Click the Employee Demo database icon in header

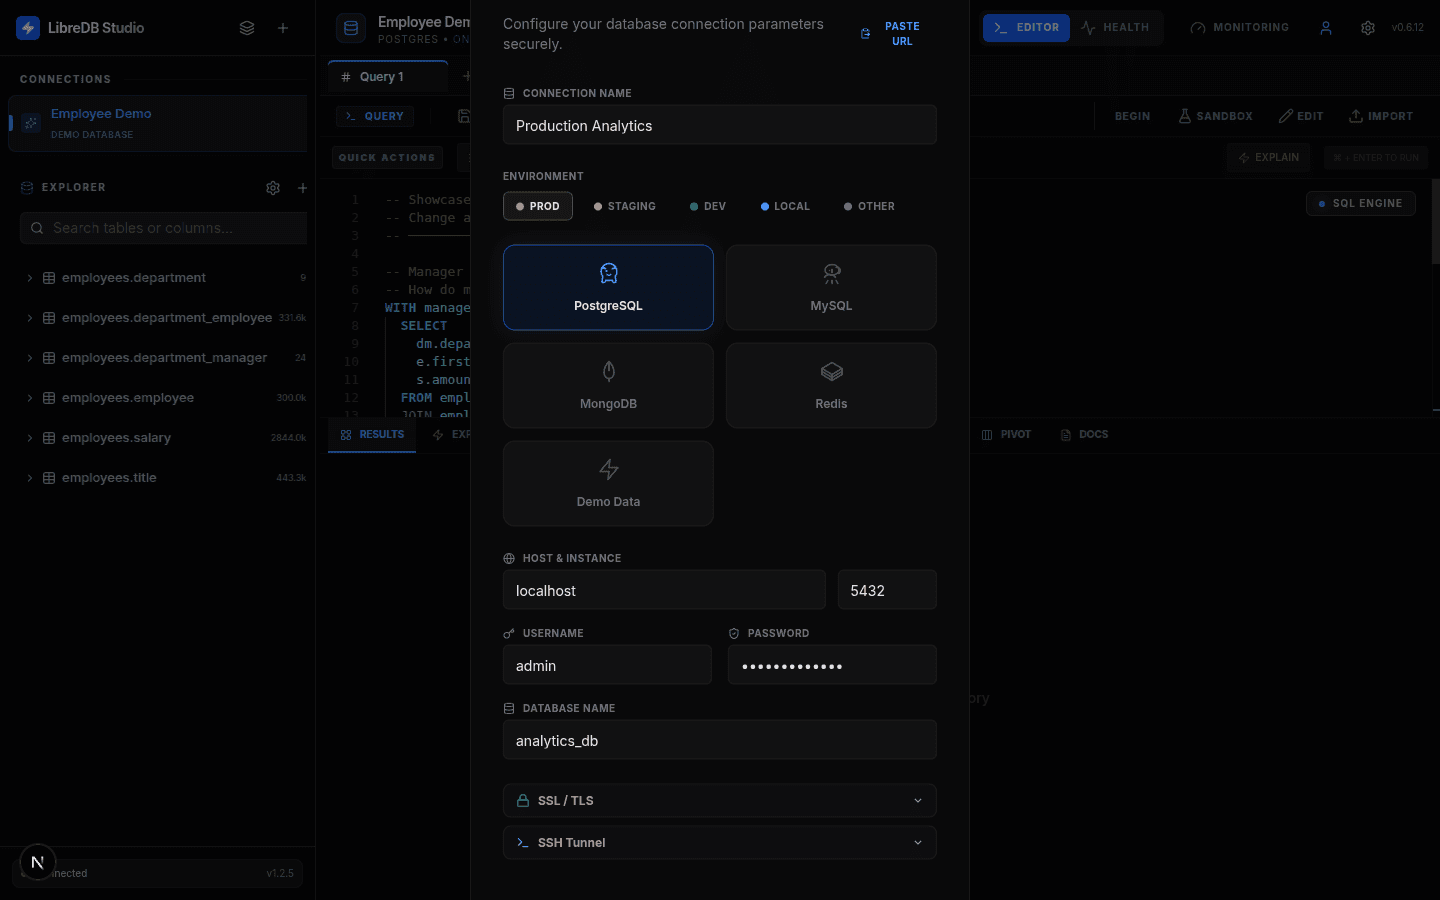point(351,29)
